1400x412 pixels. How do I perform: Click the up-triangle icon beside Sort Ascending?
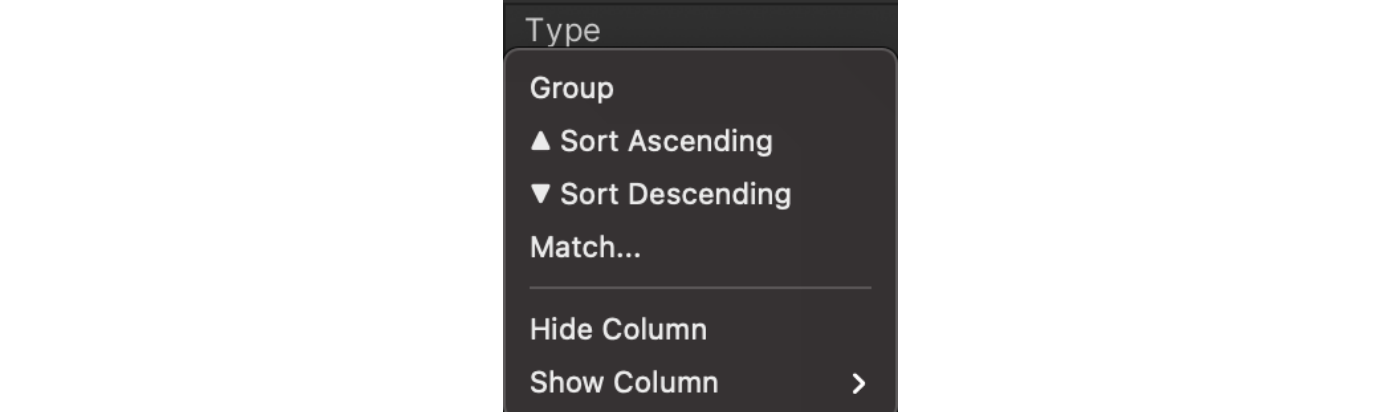click(x=541, y=141)
